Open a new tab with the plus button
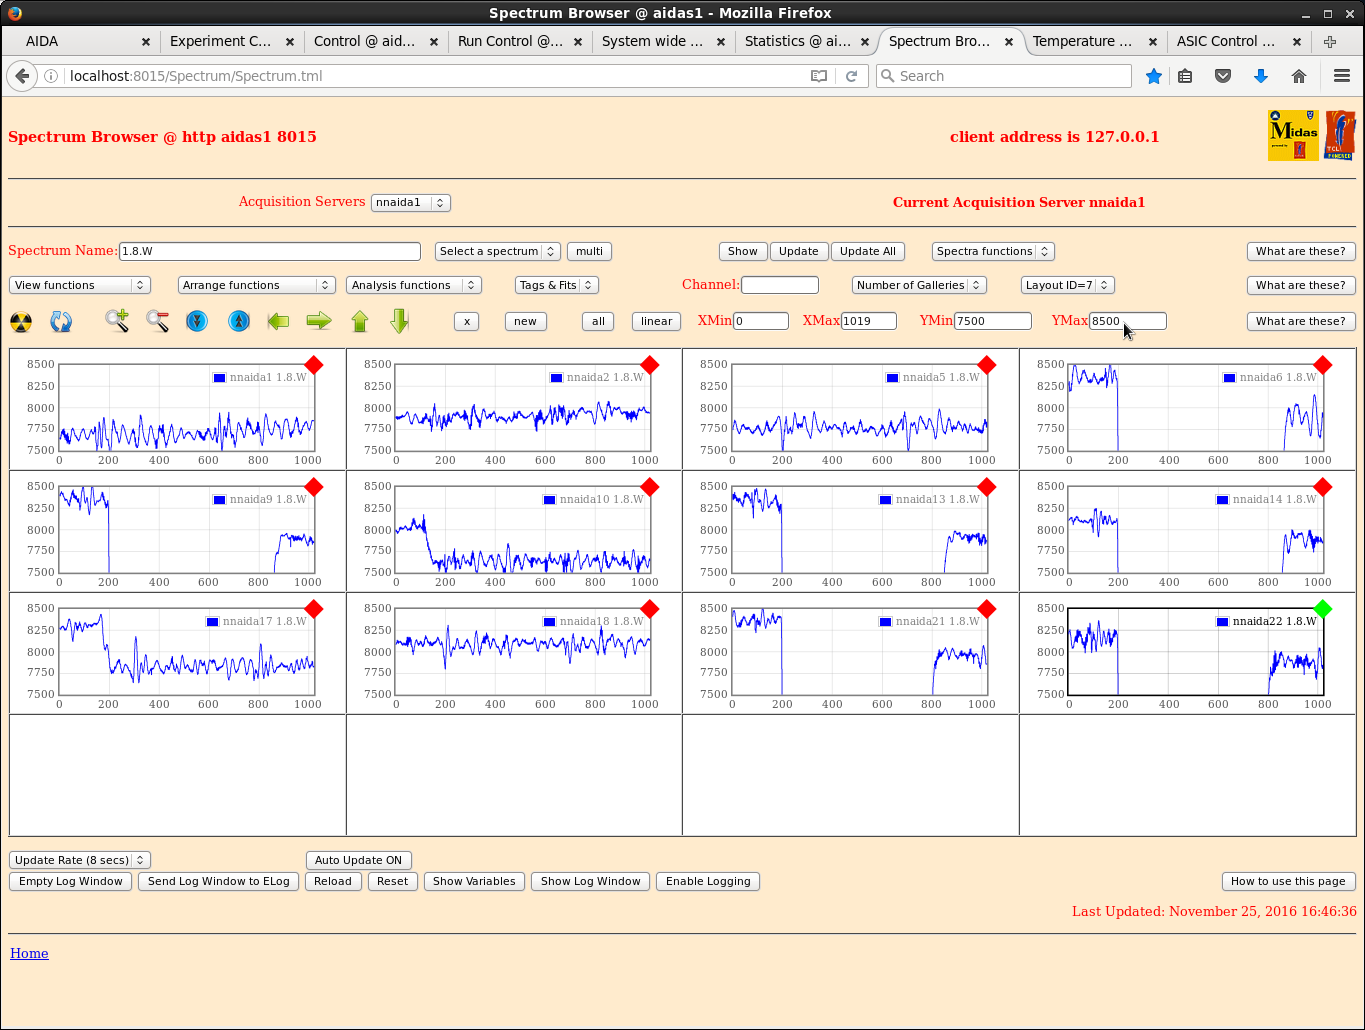Image resolution: width=1365 pixels, height=1030 pixels. click(x=1330, y=41)
